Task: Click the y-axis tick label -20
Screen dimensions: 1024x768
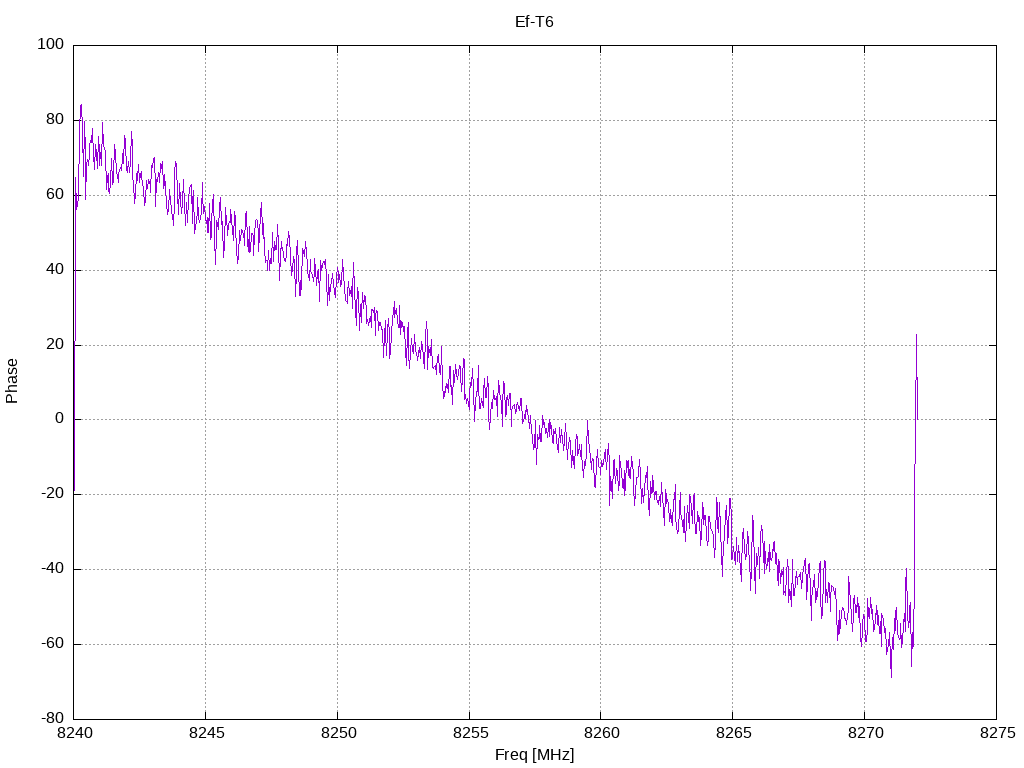Action: [x=52, y=494]
